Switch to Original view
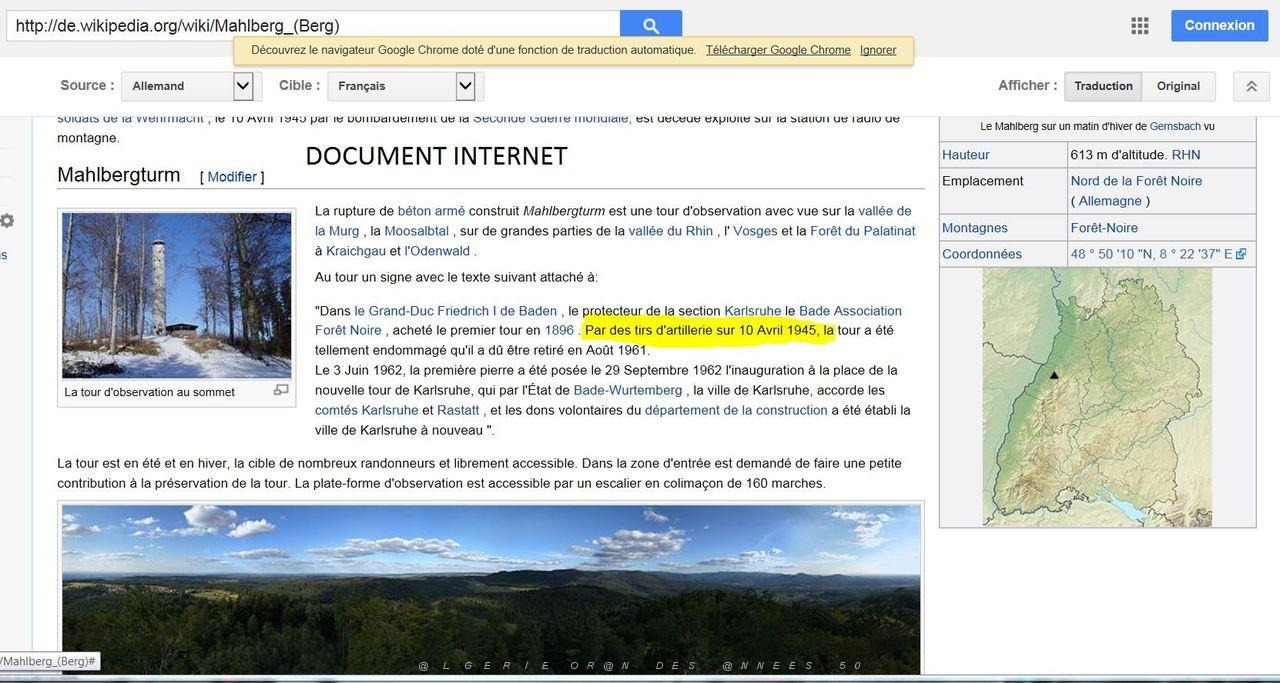Viewport: 1280px width, 683px height. coord(1178,86)
